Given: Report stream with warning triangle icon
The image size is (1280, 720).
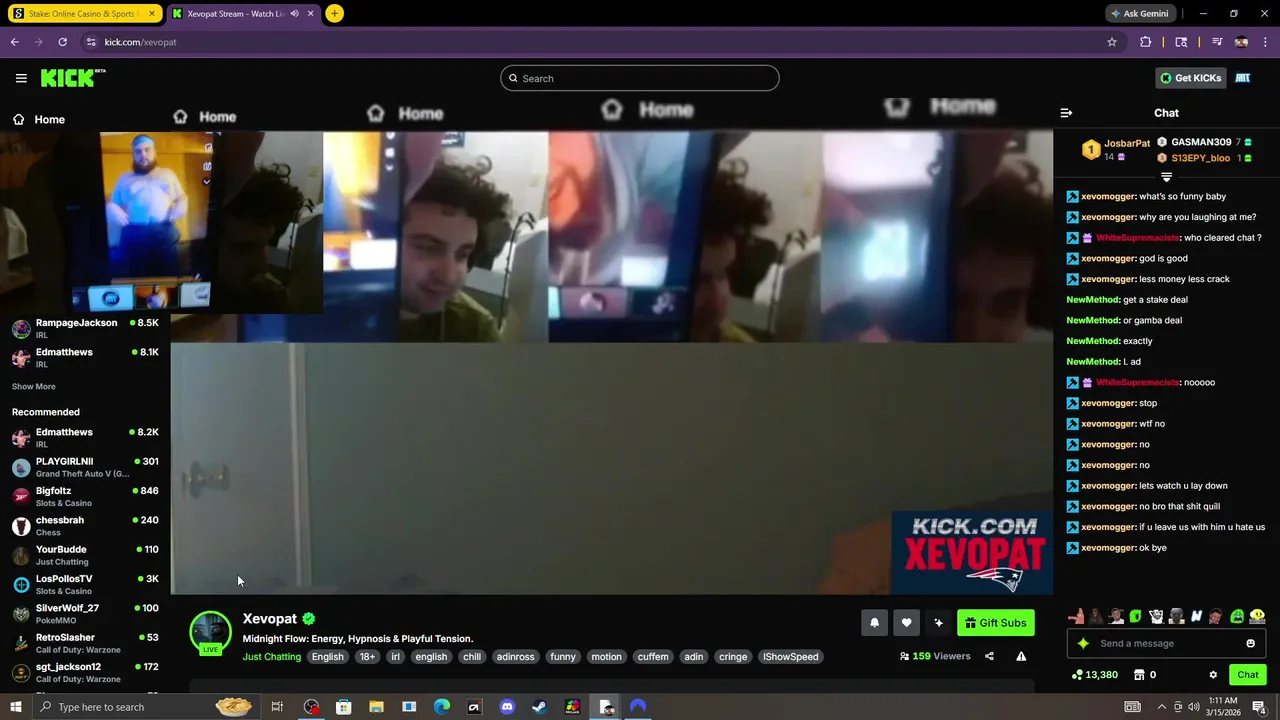Looking at the screenshot, I should click(1021, 656).
